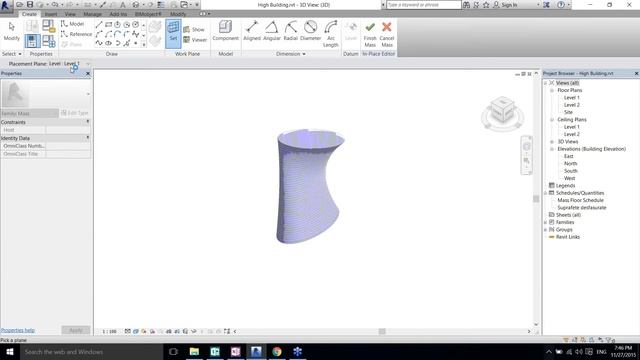640x360 pixels.
Task: Click the vertical view scrollbar thumb
Action: click(536, 199)
